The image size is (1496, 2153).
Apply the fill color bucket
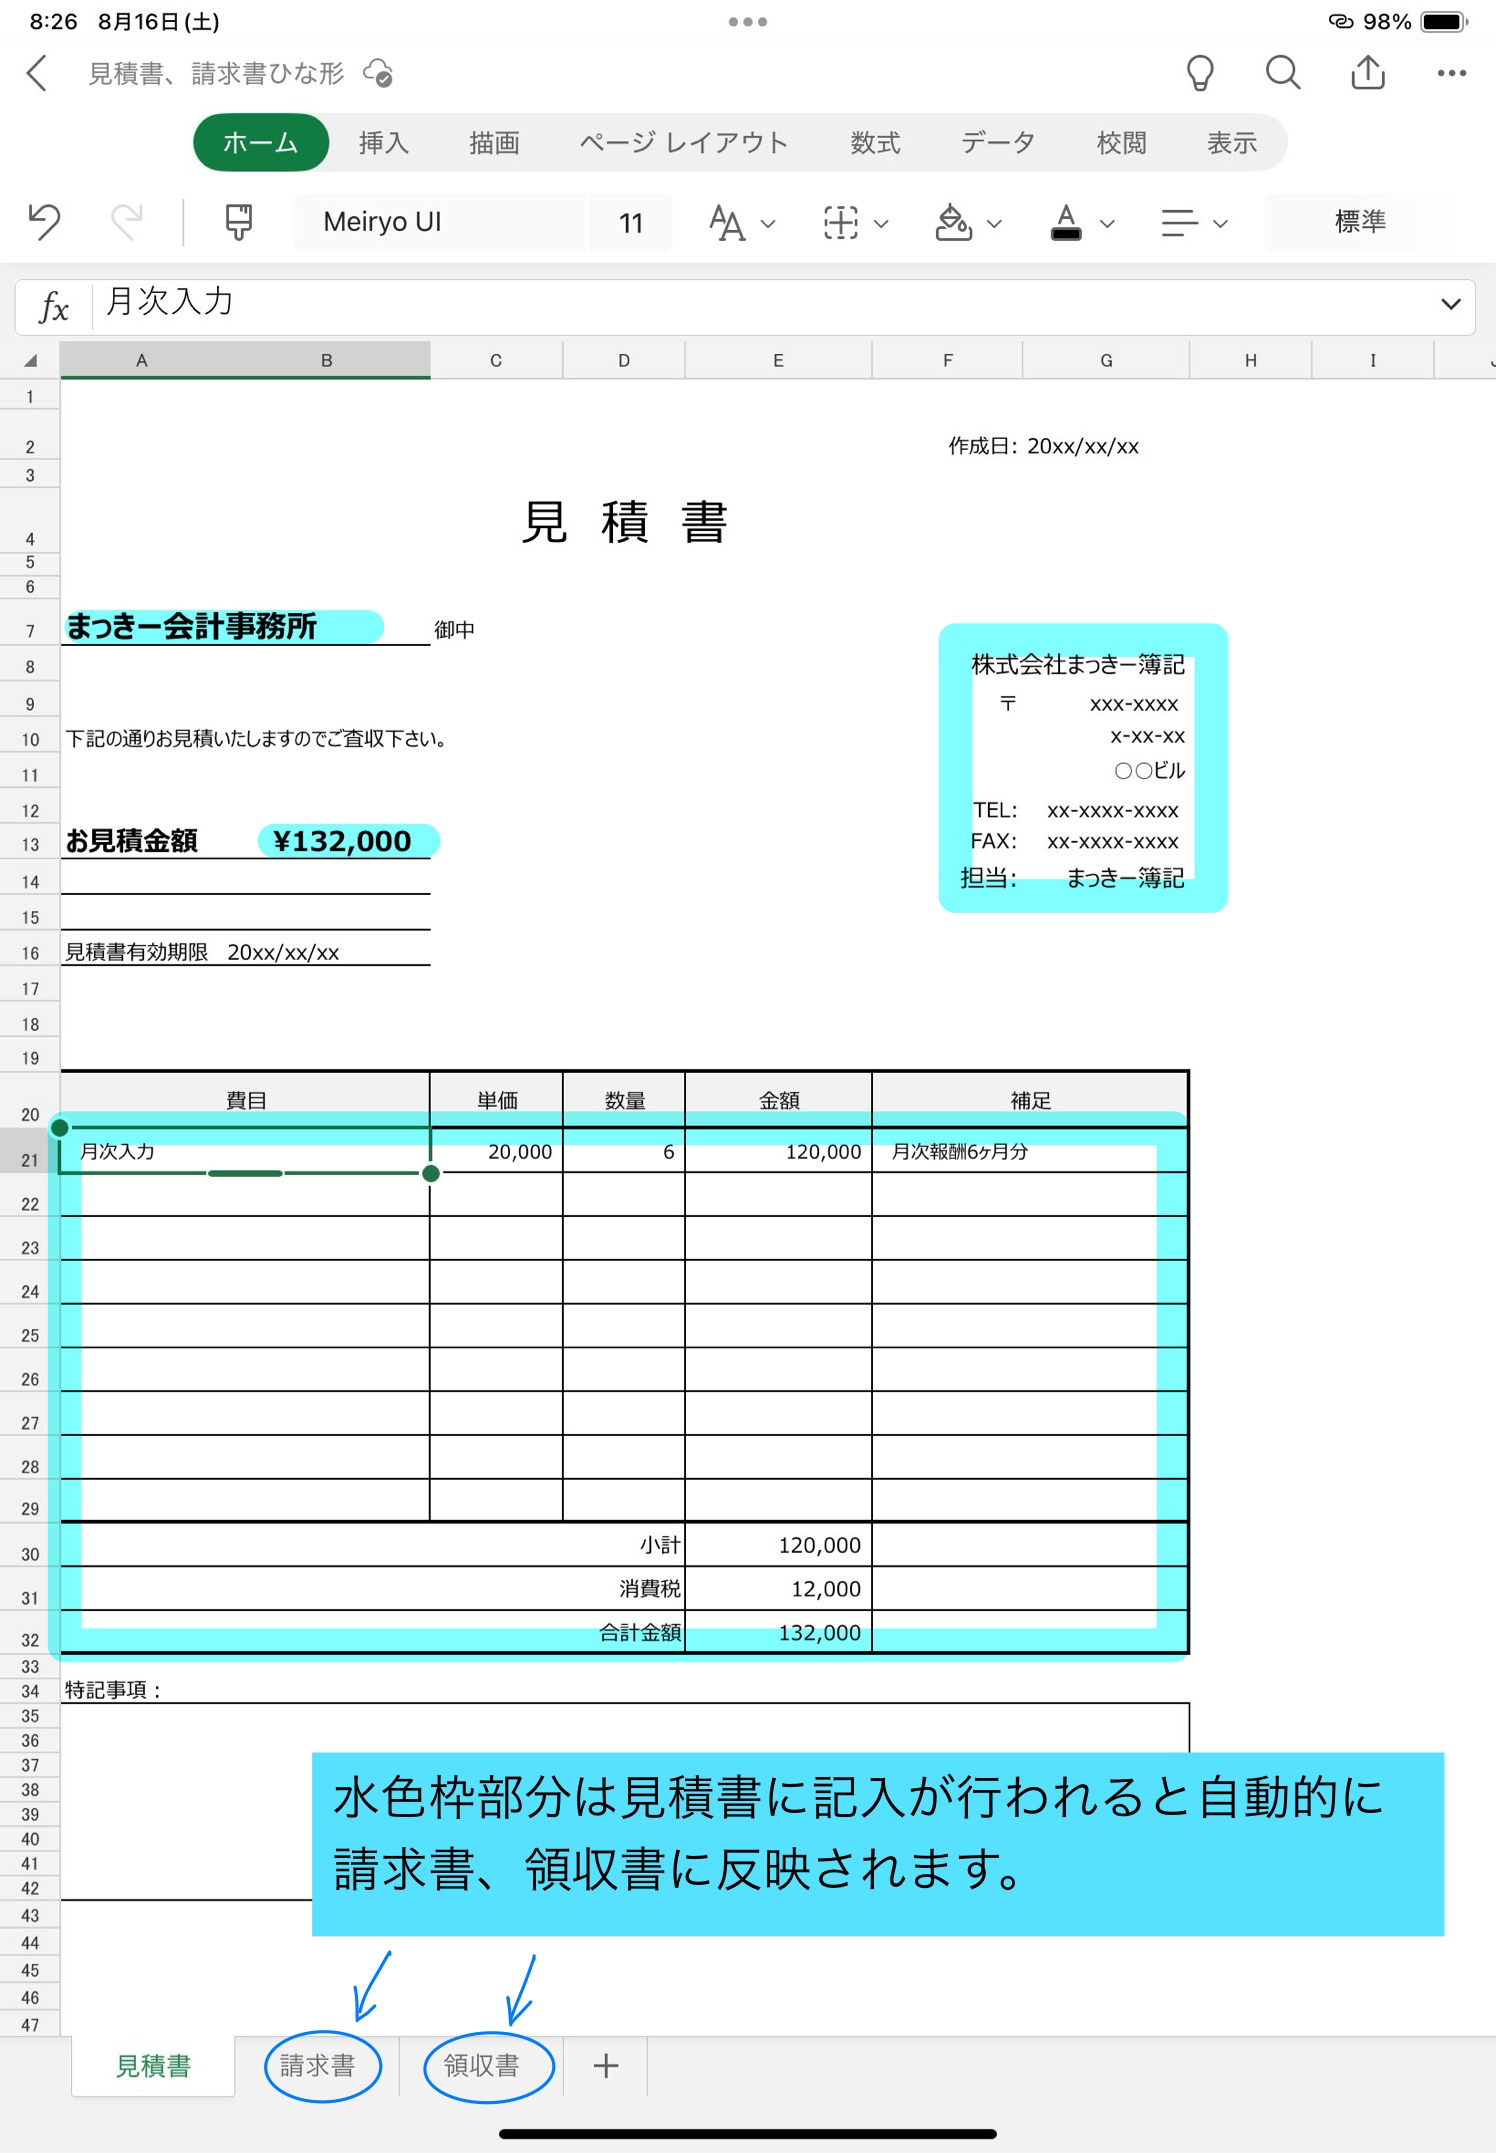click(953, 223)
